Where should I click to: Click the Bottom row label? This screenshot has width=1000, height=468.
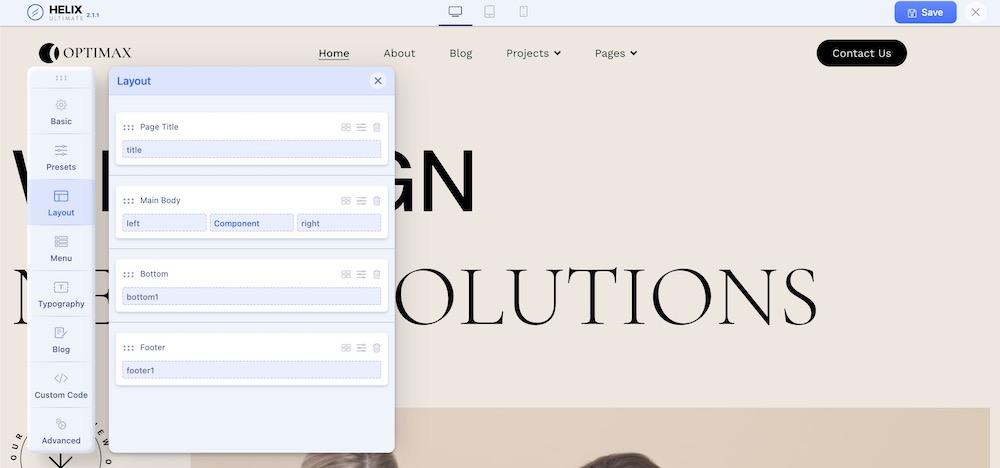coord(154,274)
